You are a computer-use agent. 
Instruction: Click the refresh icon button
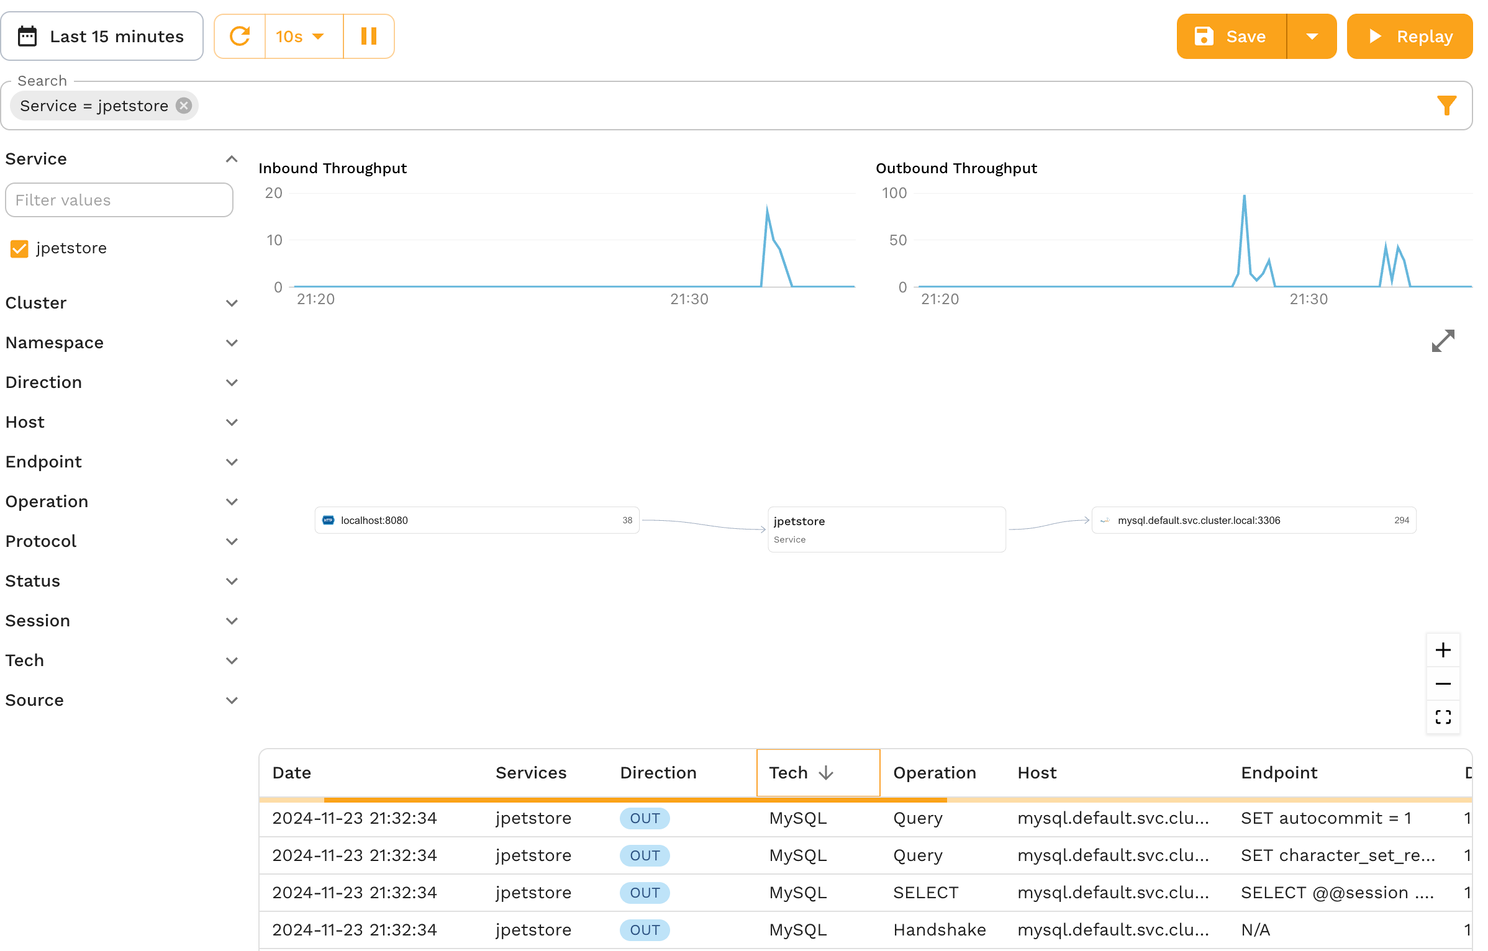[240, 37]
